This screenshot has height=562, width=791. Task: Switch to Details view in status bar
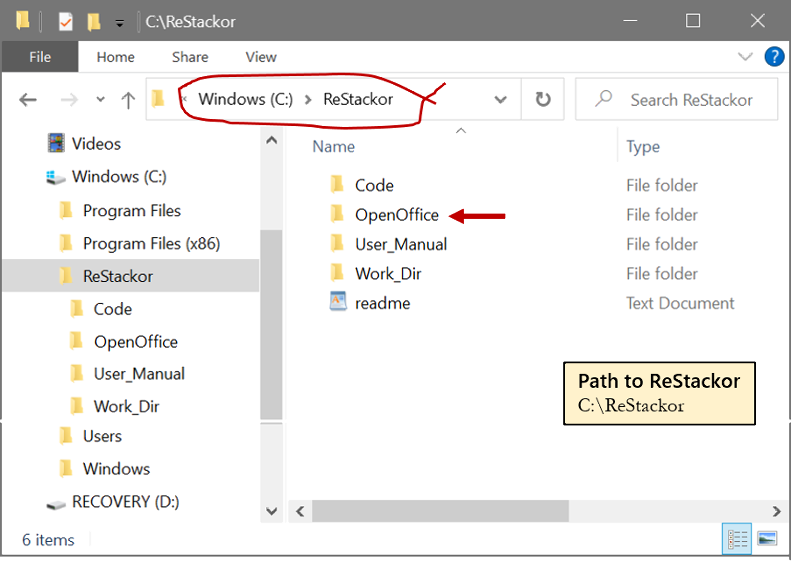pyautogui.click(x=737, y=539)
